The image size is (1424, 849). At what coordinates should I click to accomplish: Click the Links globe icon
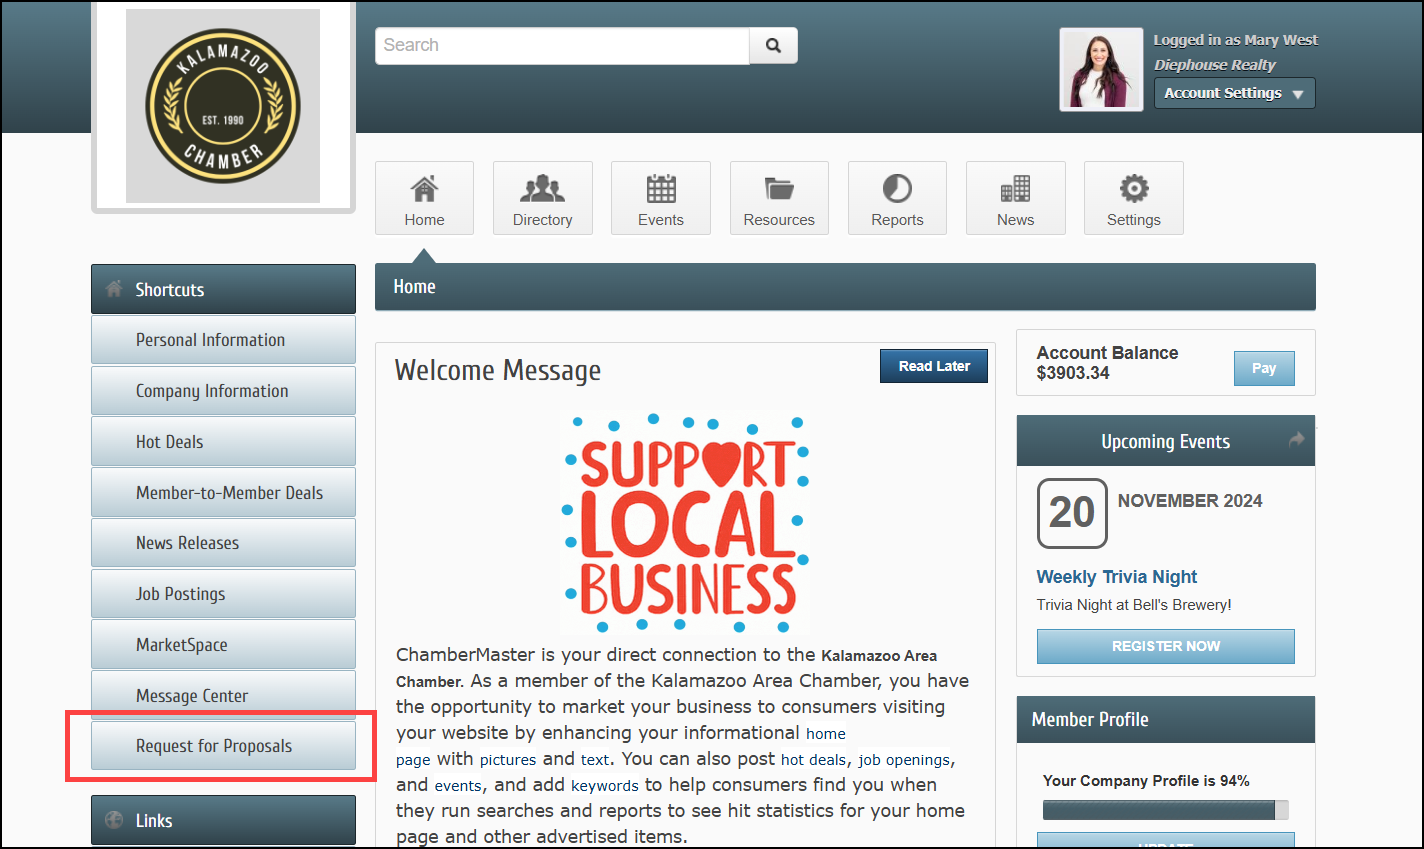point(114,820)
